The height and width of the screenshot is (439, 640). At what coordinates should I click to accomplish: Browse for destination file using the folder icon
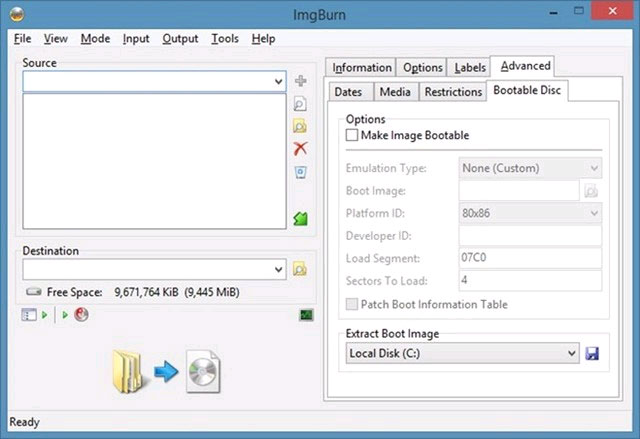pyautogui.click(x=300, y=269)
